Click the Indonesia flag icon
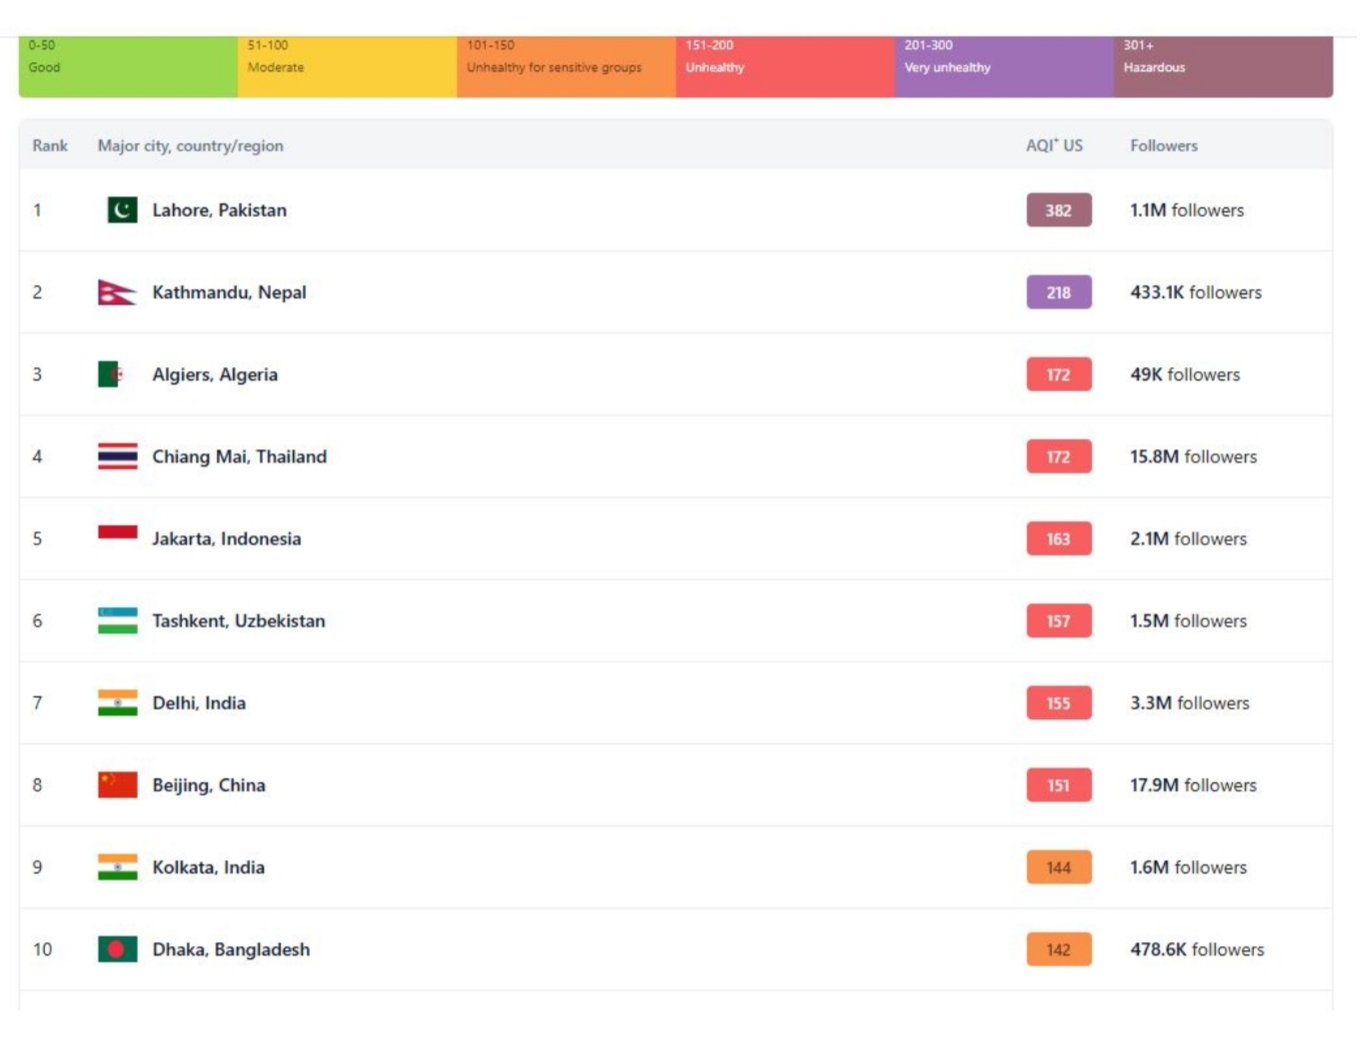 (117, 533)
